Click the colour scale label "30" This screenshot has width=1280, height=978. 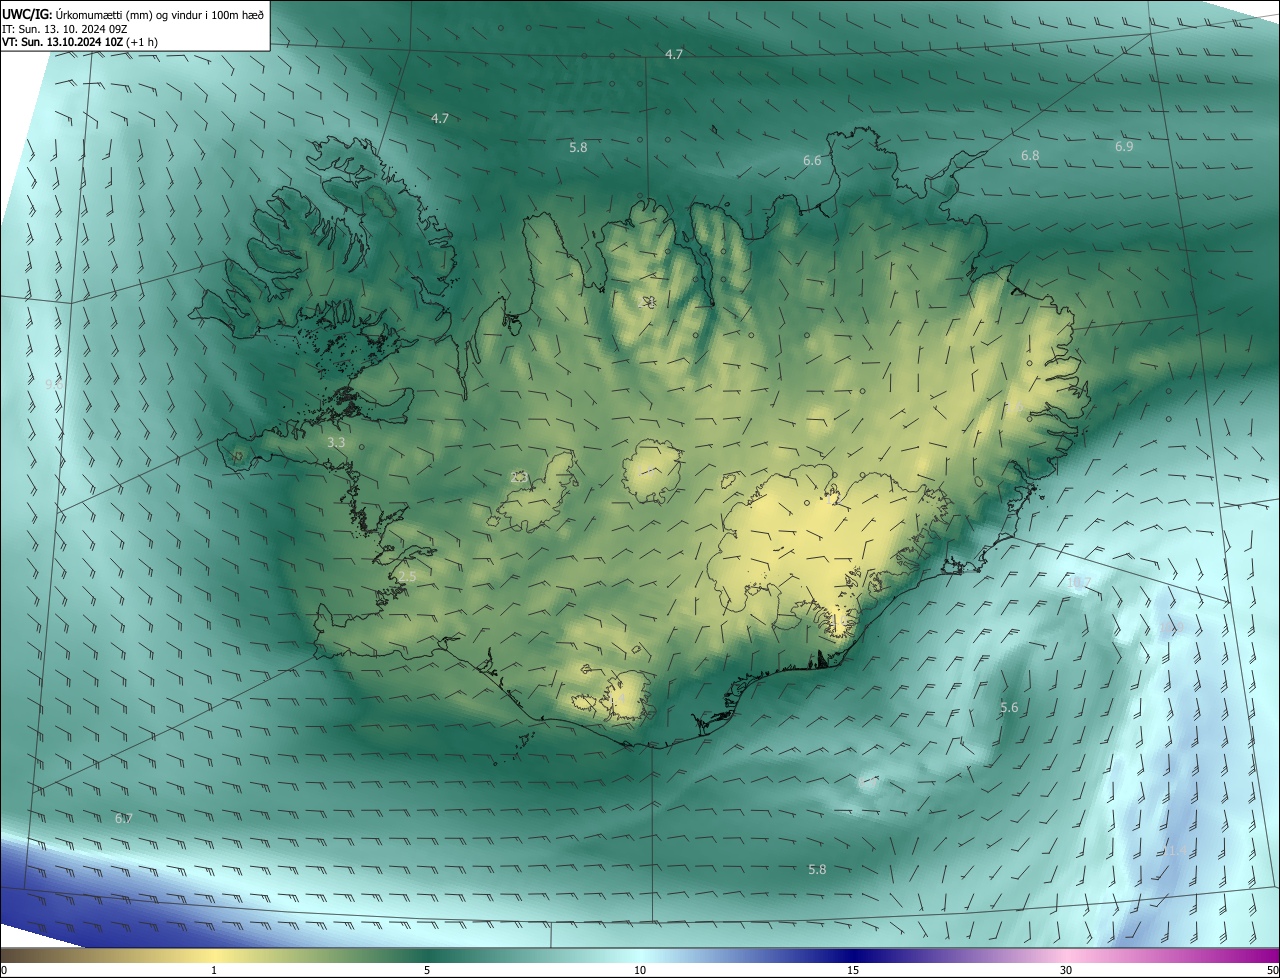[x=1066, y=970]
